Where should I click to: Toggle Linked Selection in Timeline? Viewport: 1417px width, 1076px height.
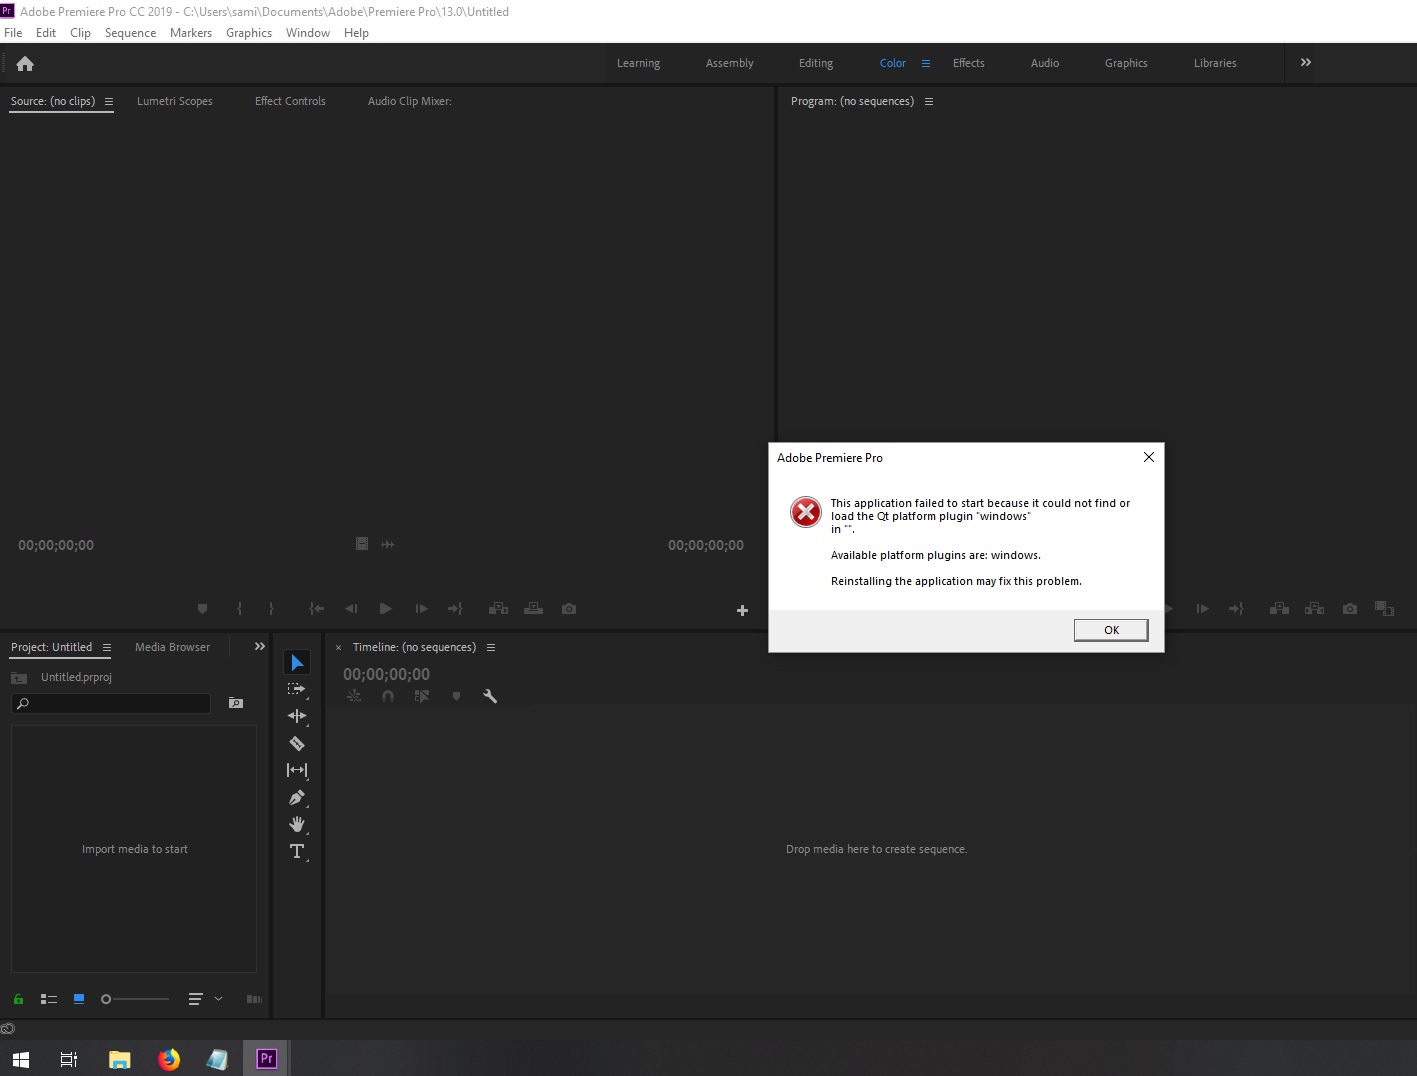(x=422, y=696)
